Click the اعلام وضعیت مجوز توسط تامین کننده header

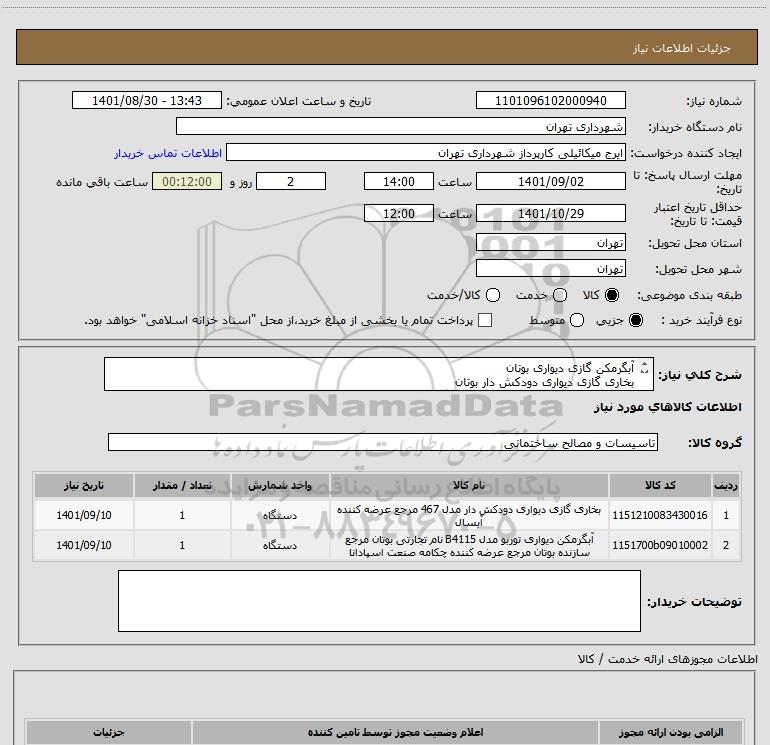pyautogui.click(x=395, y=732)
